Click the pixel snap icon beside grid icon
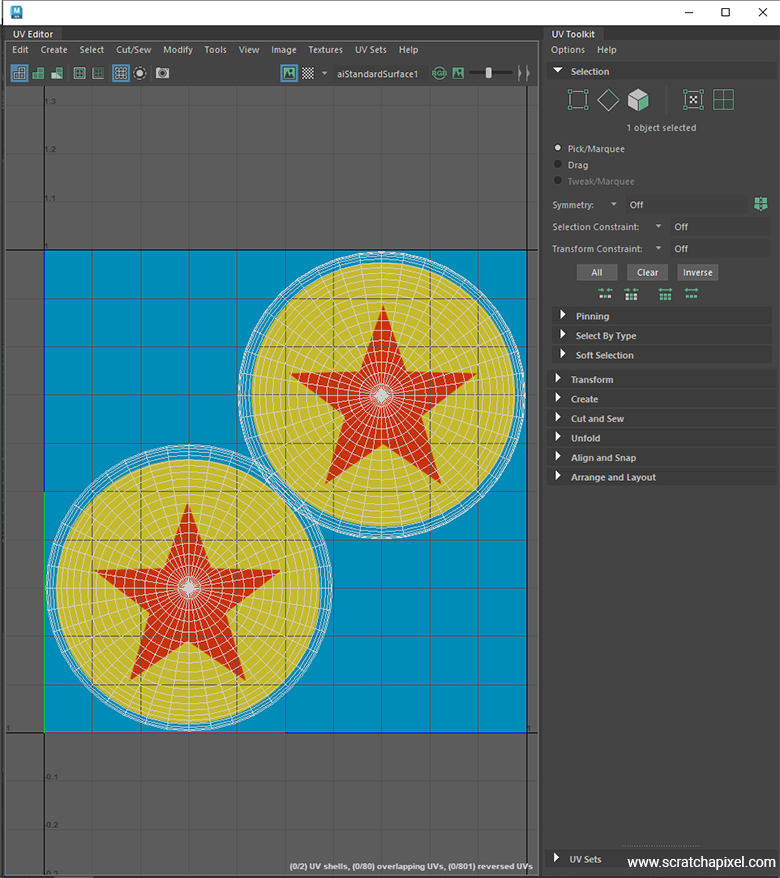This screenshot has width=780, height=878. (98, 73)
